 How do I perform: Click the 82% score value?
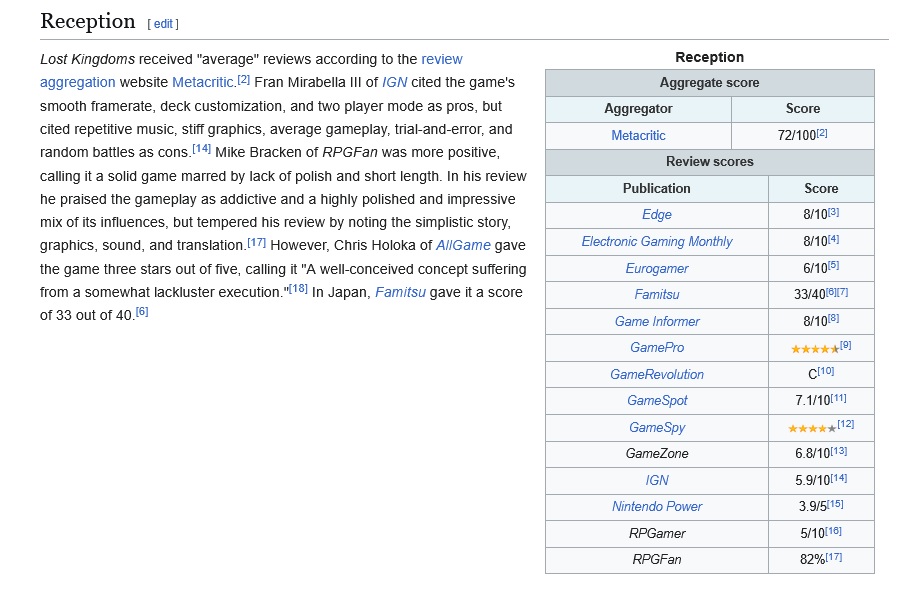[812, 560]
